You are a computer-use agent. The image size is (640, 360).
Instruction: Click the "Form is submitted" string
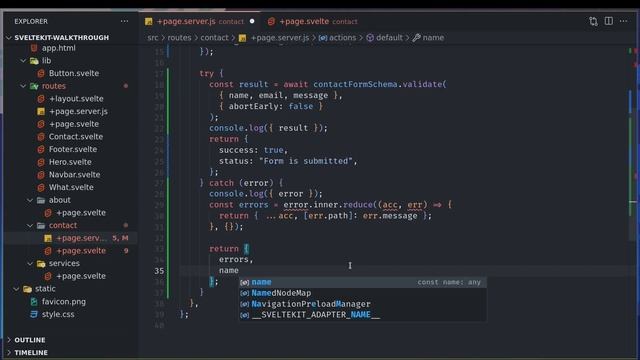(306, 161)
